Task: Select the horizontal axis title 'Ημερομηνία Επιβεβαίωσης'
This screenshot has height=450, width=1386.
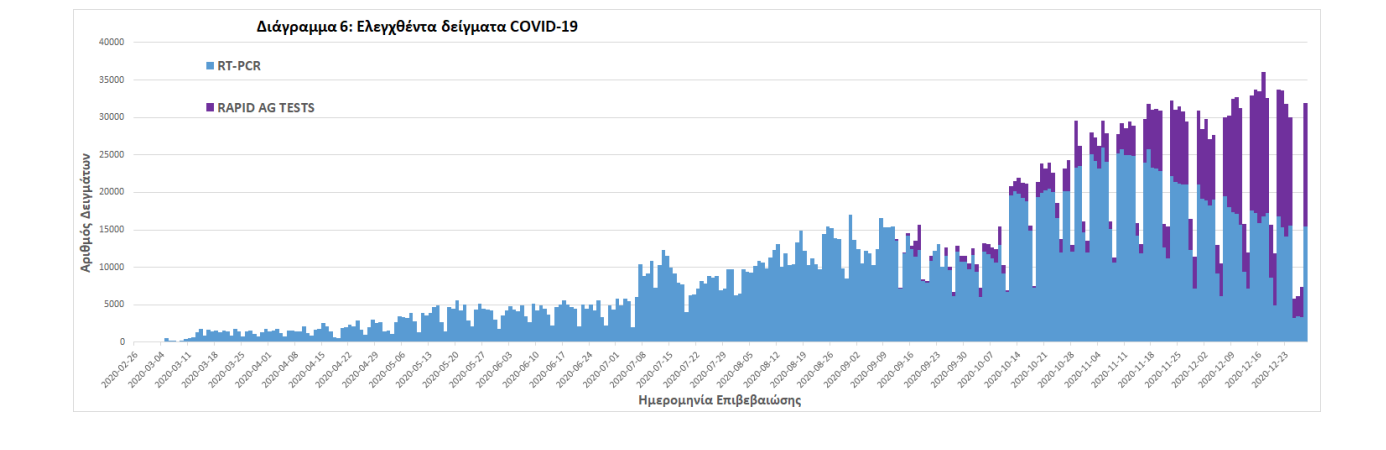Action: tap(719, 400)
